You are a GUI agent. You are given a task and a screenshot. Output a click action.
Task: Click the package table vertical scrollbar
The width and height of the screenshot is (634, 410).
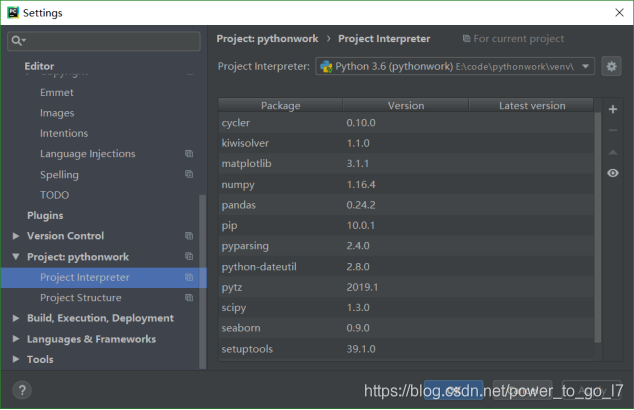[x=598, y=227]
